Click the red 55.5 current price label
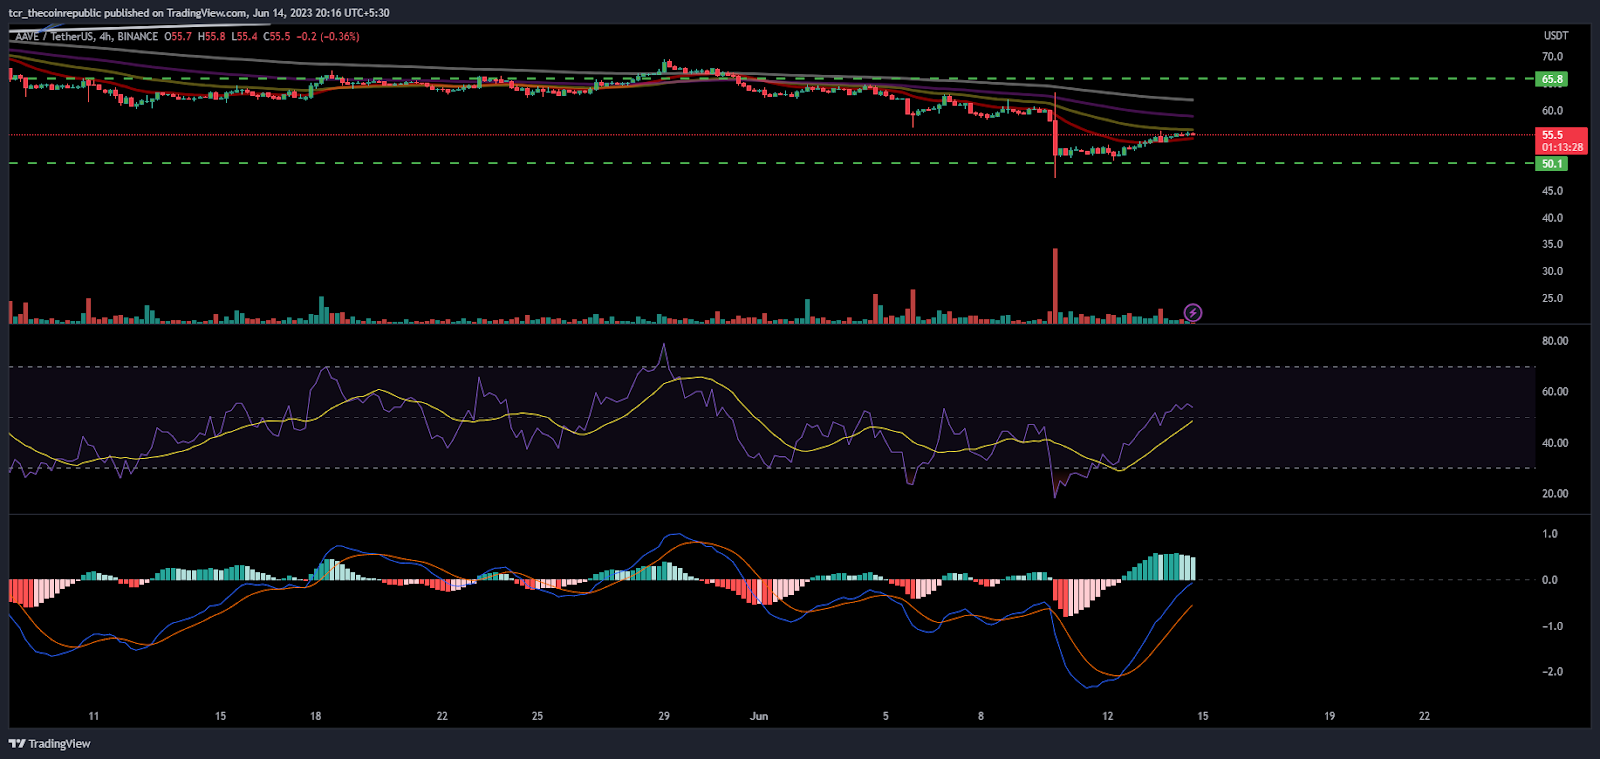Screen dimensions: 1600x759 pyautogui.click(x=1561, y=141)
